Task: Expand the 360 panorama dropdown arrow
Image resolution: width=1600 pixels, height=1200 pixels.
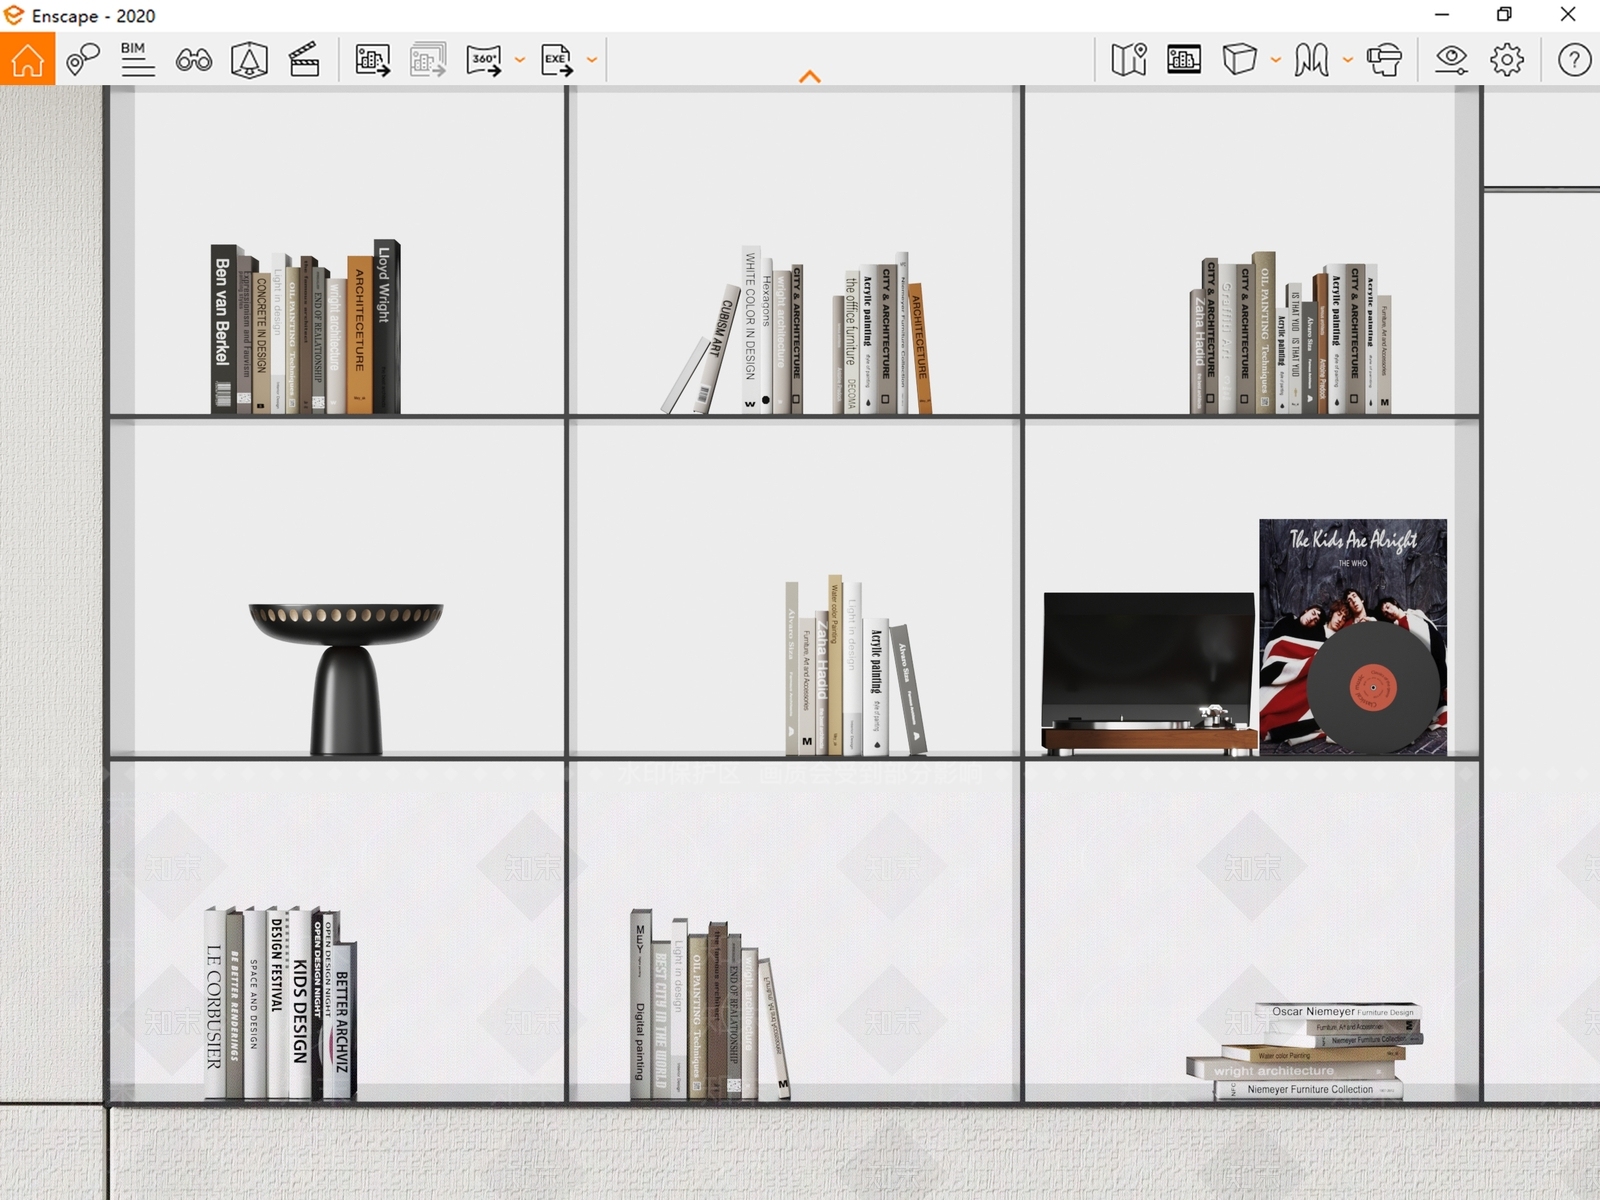Action: (x=519, y=60)
